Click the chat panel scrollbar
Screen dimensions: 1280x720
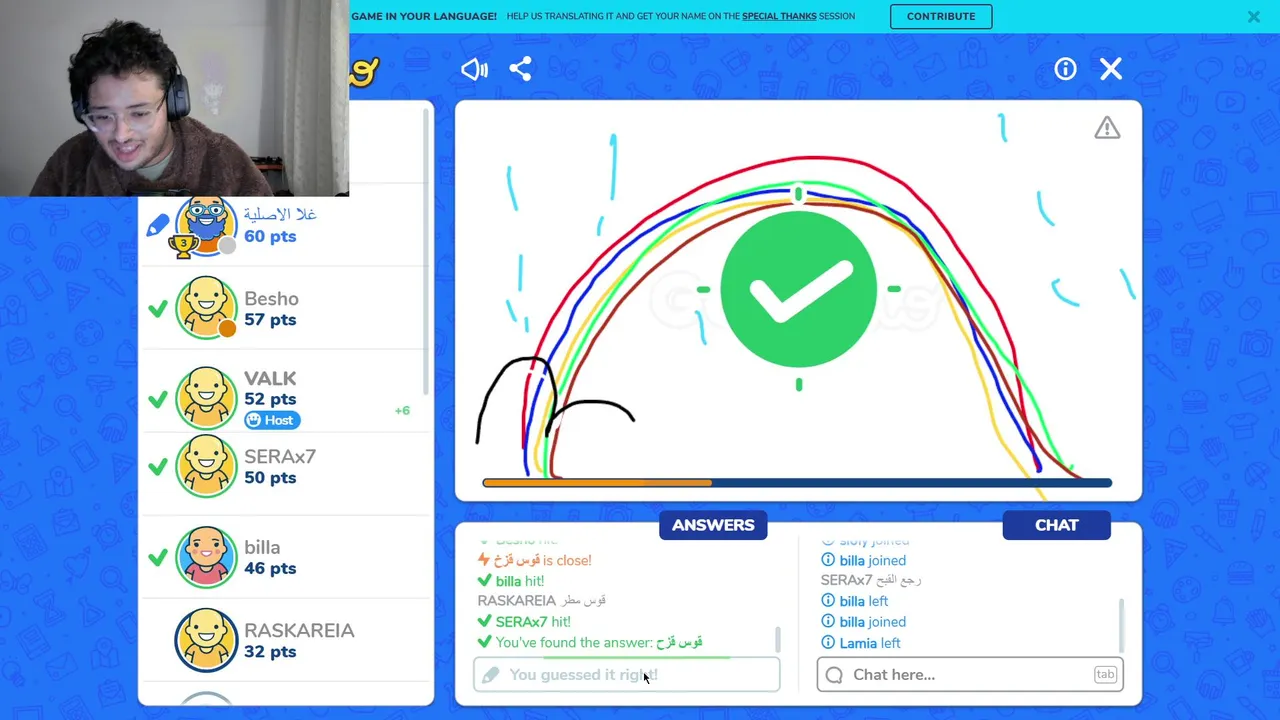point(1121,624)
